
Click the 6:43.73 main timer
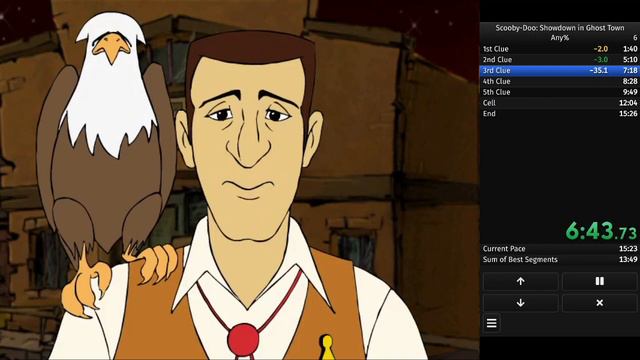click(601, 231)
